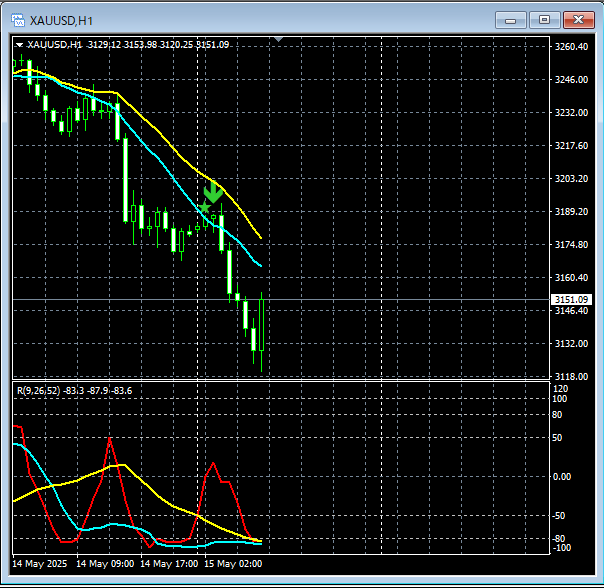The width and height of the screenshot is (604, 588).
Task: Click the 3160.40 price scale label
Action: pos(571,277)
